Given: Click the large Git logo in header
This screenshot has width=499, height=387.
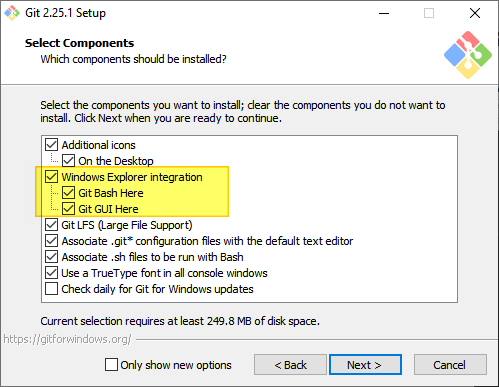Looking at the screenshot, I should click(x=468, y=55).
